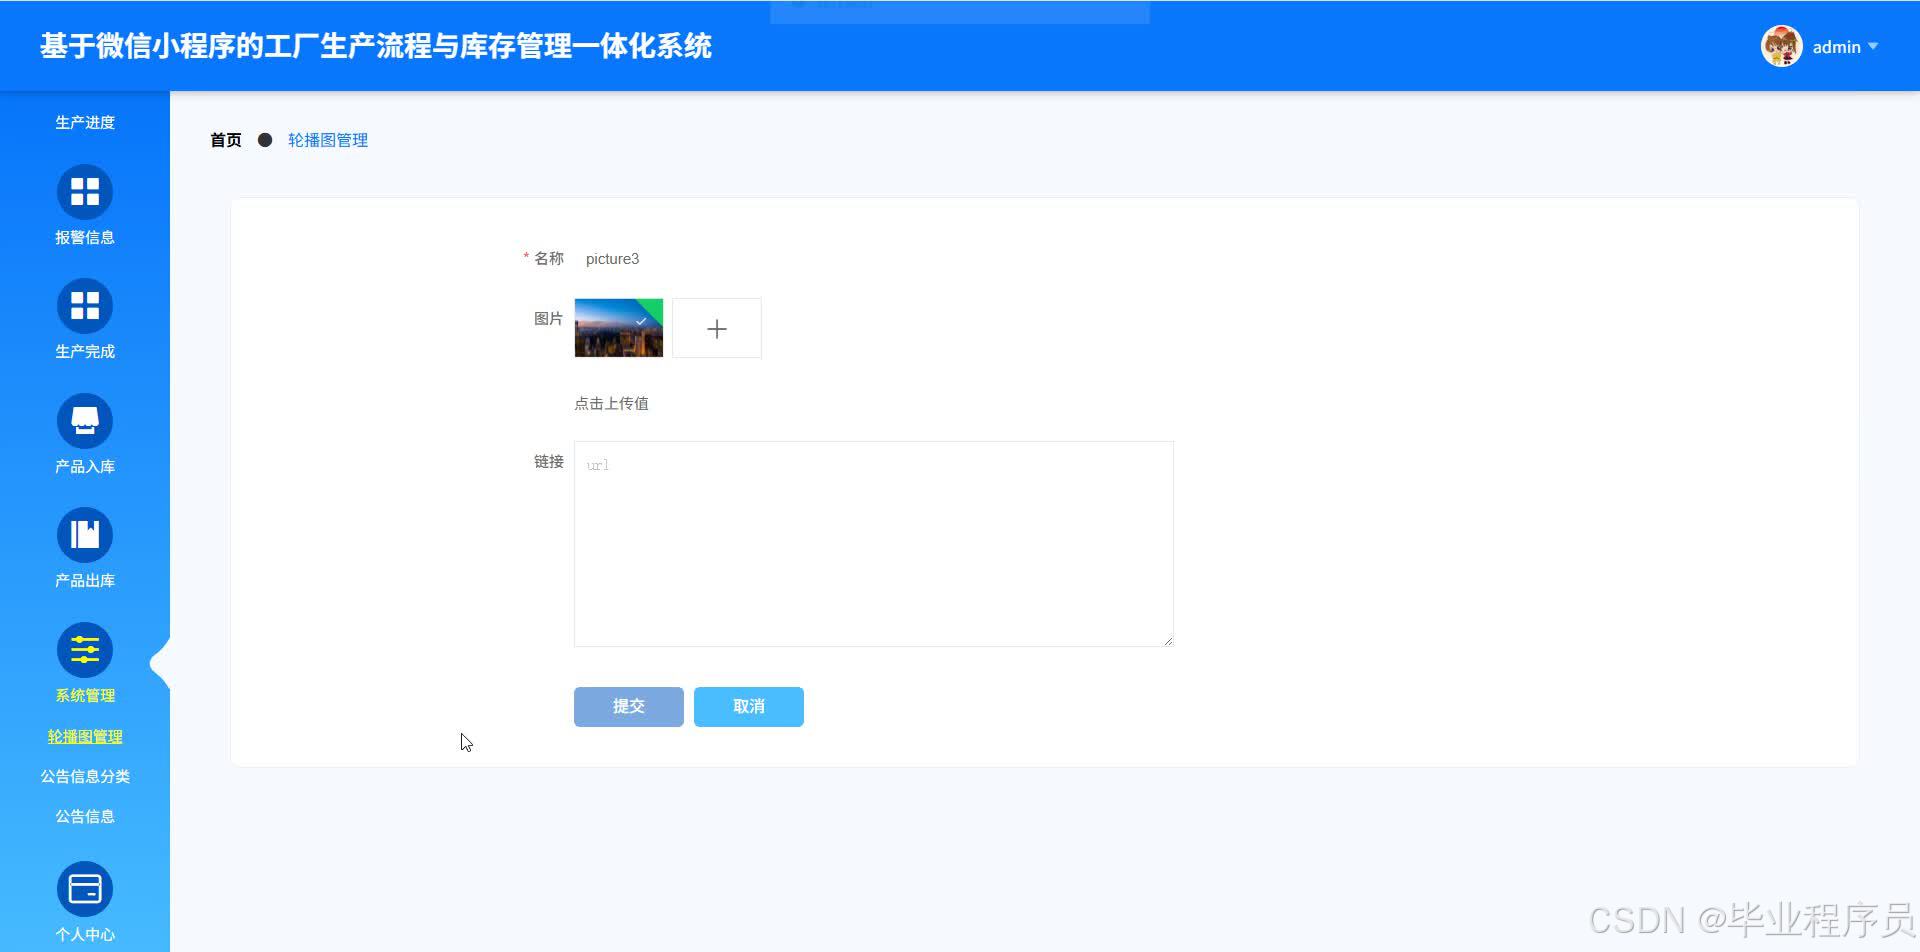
Task: Open 公告信息分类 submenu item
Action: click(85, 776)
